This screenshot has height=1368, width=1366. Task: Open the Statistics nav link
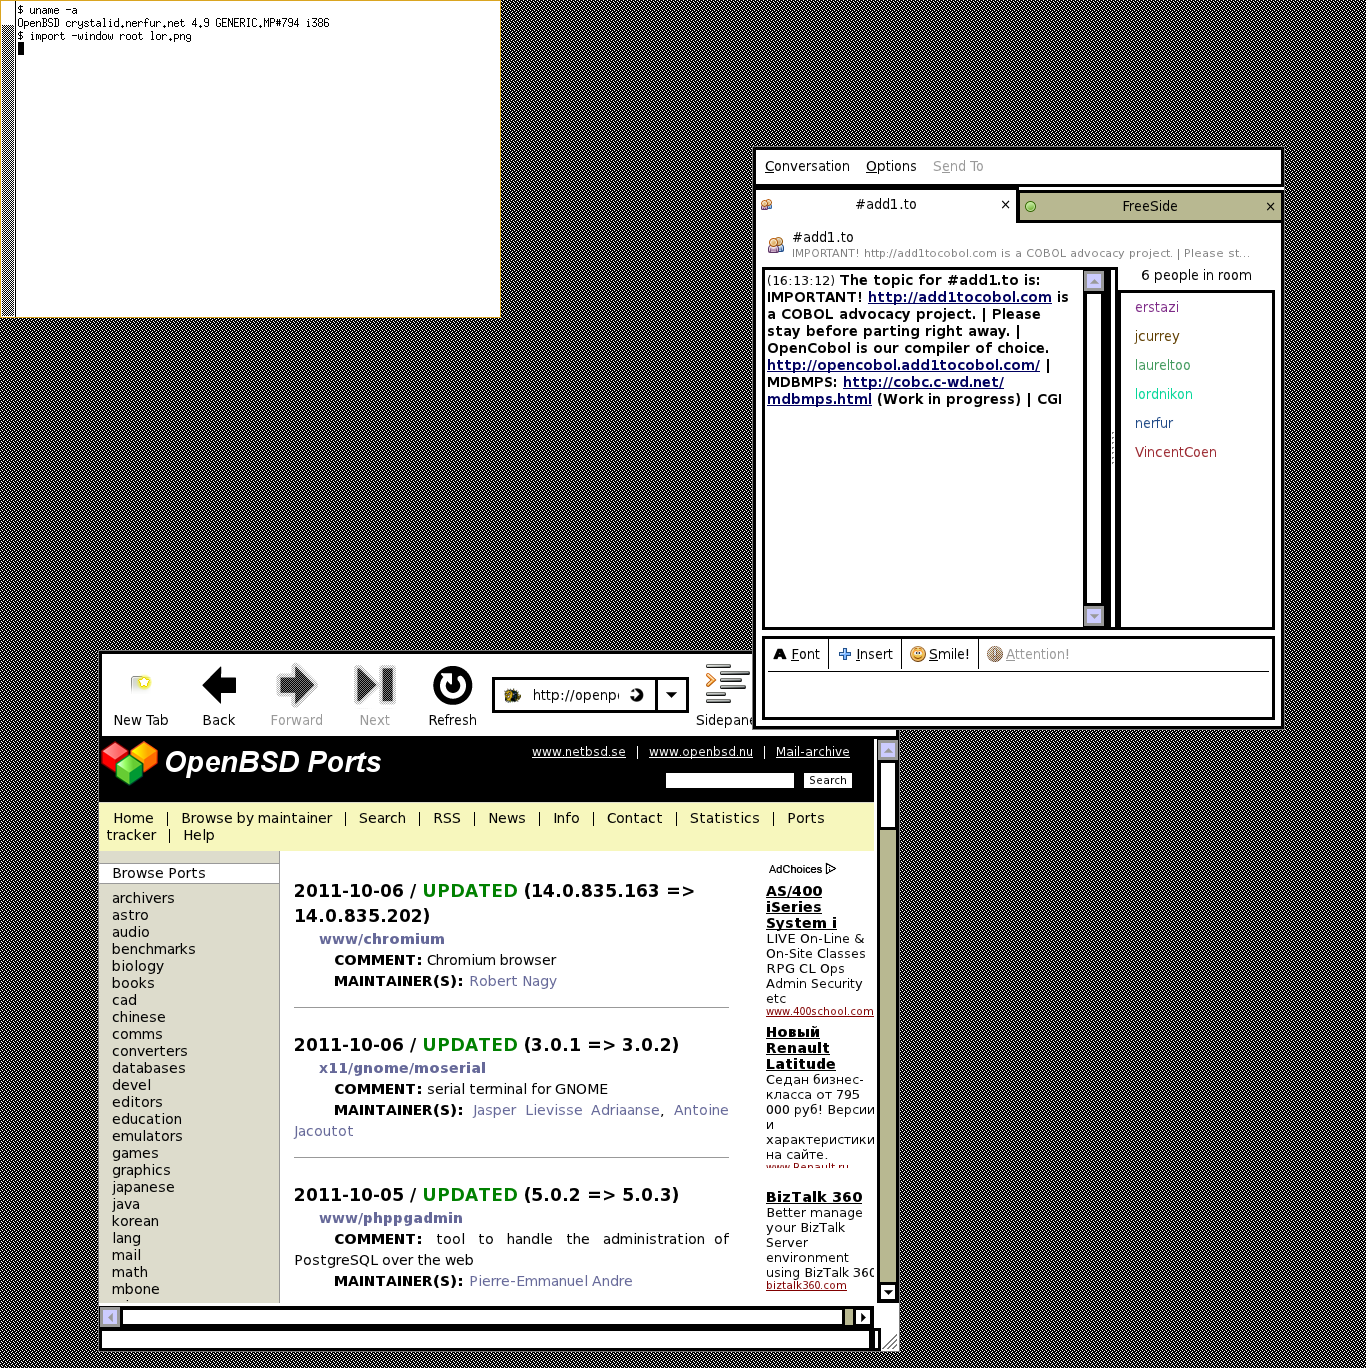point(724,818)
